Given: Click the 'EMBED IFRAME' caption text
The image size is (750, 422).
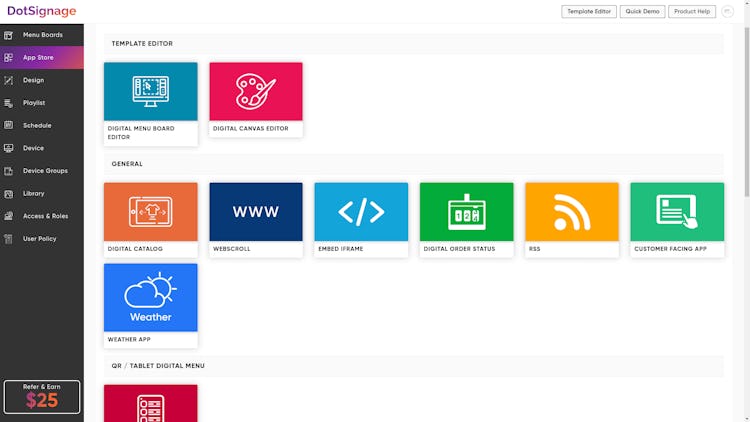Looking at the screenshot, I should click(x=341, y=249).
